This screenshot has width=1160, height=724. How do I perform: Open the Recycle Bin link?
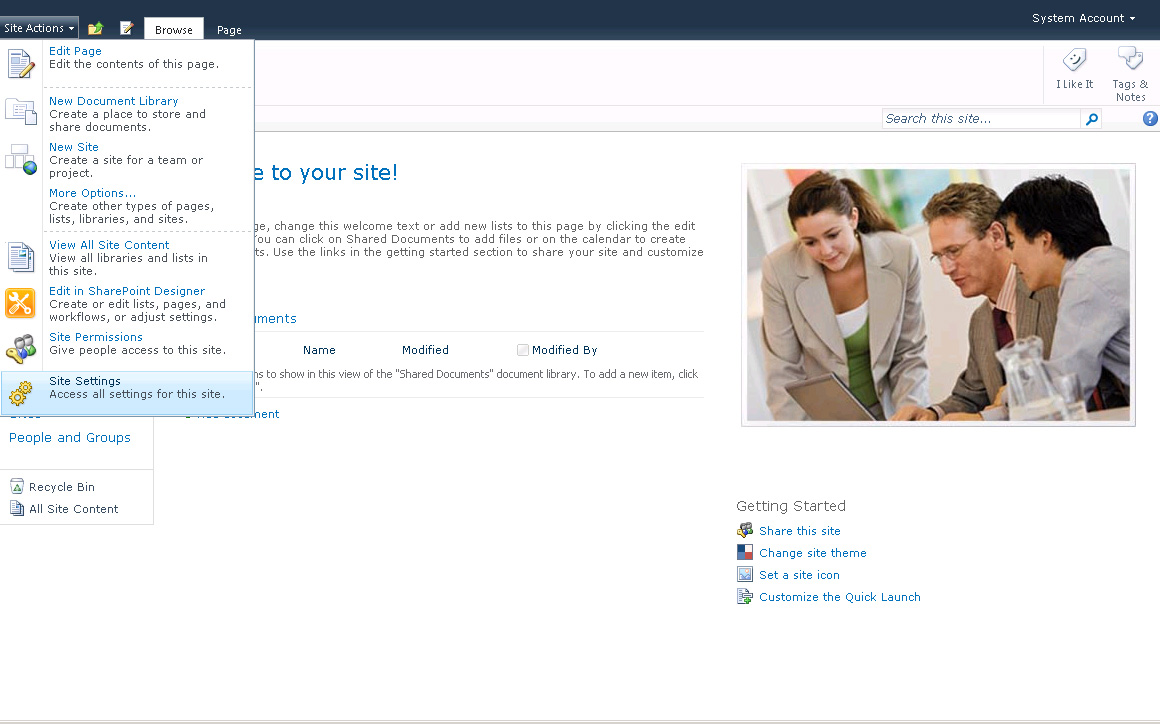pyautogui.click(x=62, y=487)
